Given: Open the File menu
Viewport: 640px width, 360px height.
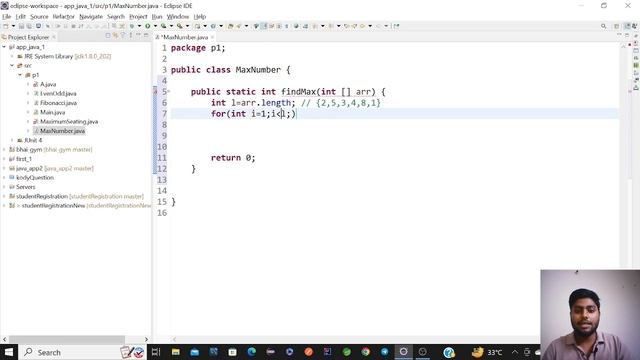Looking at the screenshot, I should (7, 17).
